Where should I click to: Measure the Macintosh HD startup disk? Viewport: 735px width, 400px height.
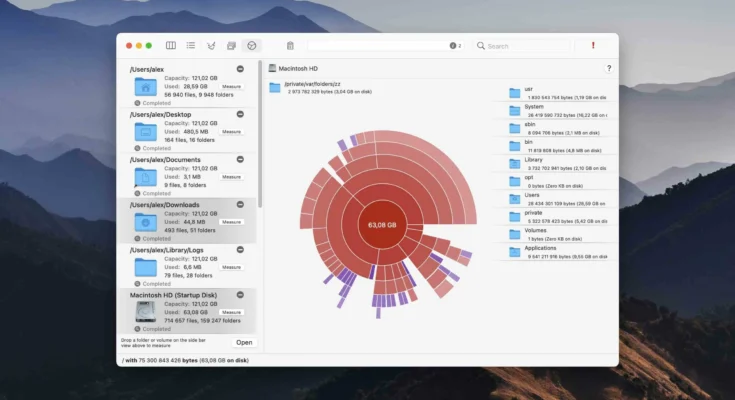tap(232, 312)
